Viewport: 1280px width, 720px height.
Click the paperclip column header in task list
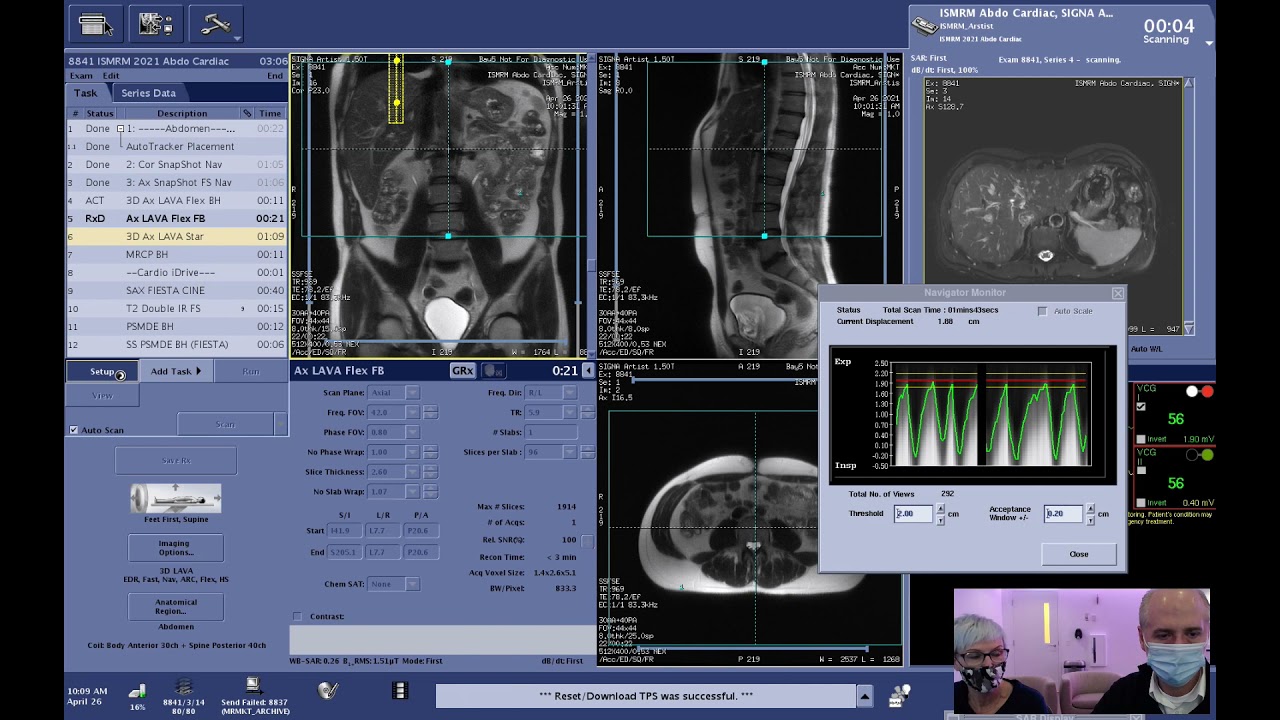247,113
